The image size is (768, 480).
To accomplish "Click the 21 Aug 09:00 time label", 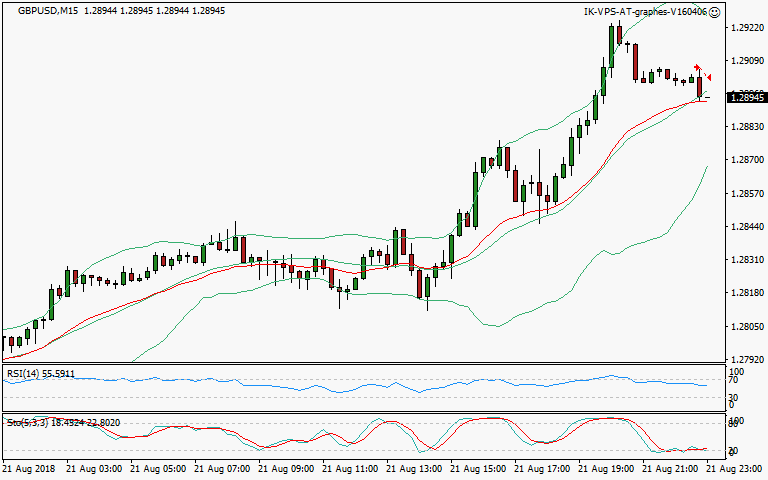I will point(286,469).
